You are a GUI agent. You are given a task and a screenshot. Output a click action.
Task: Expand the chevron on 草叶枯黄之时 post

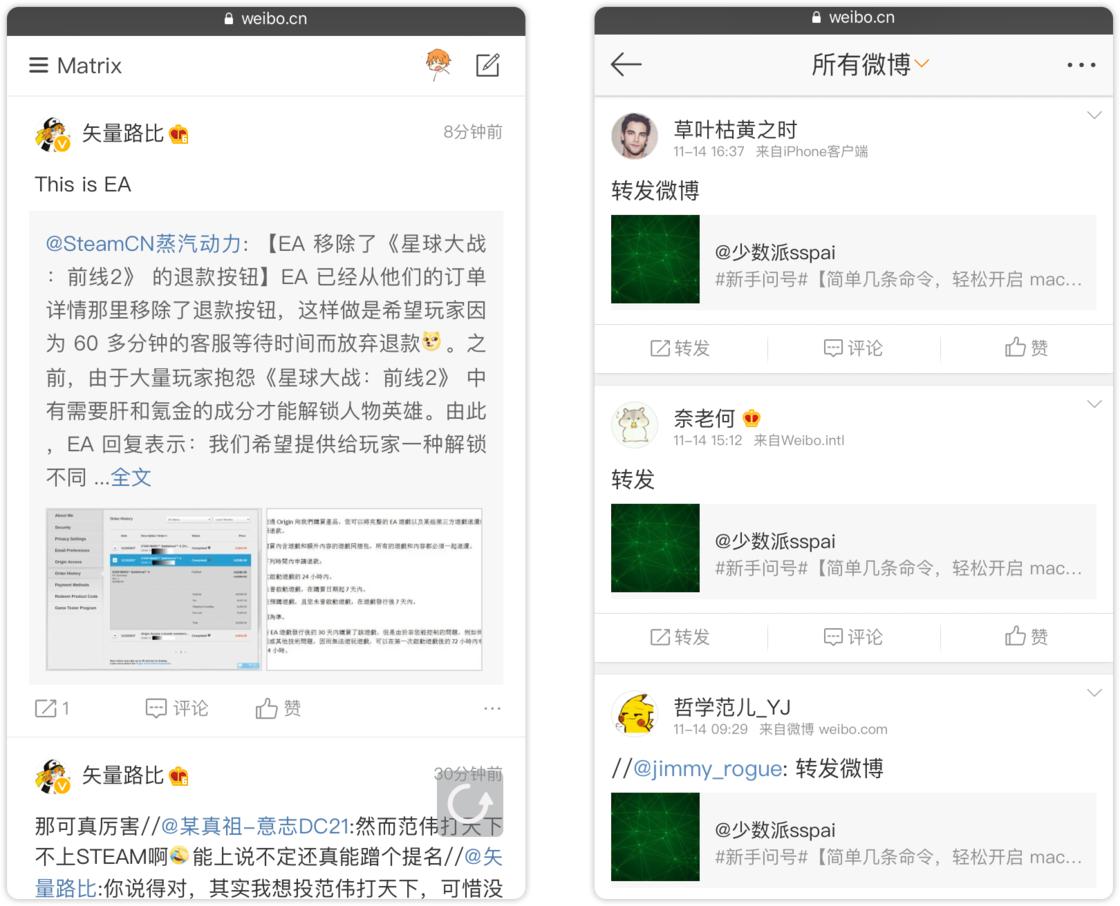1094,115
